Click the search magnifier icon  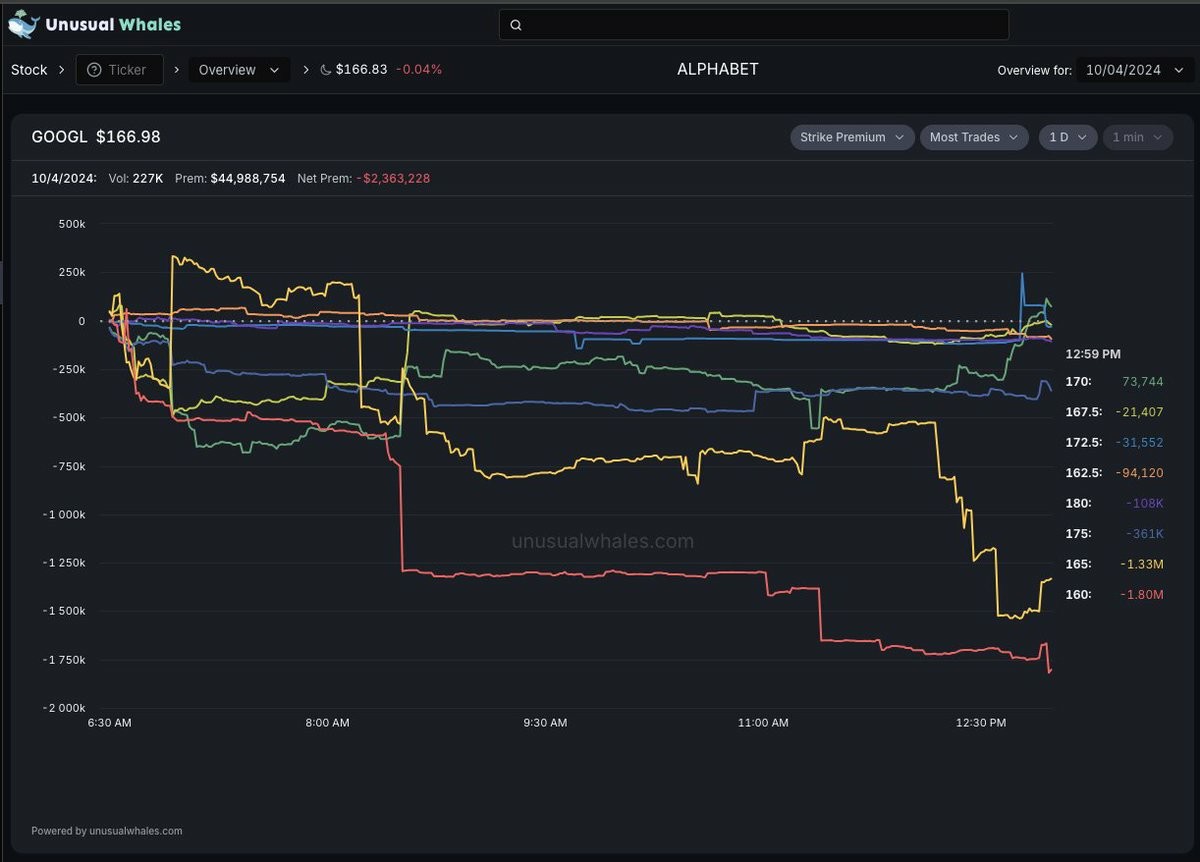point(516,25)
